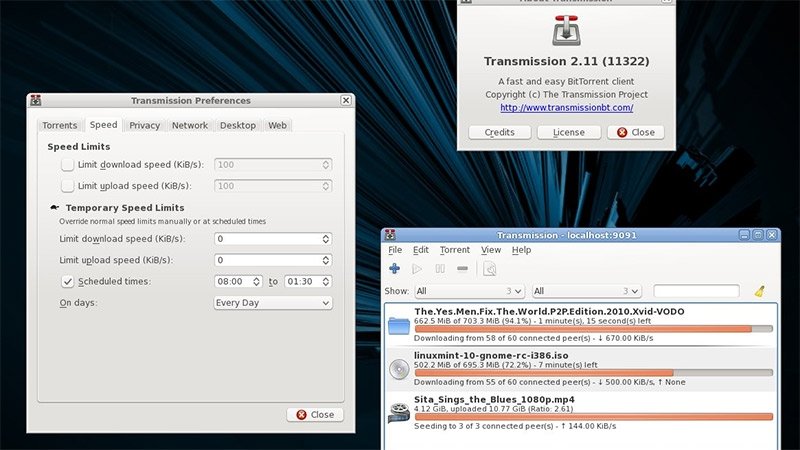Click the Pause torrent toolbar icon
This screenshot has width=800, height=450.
coord(440,268)
